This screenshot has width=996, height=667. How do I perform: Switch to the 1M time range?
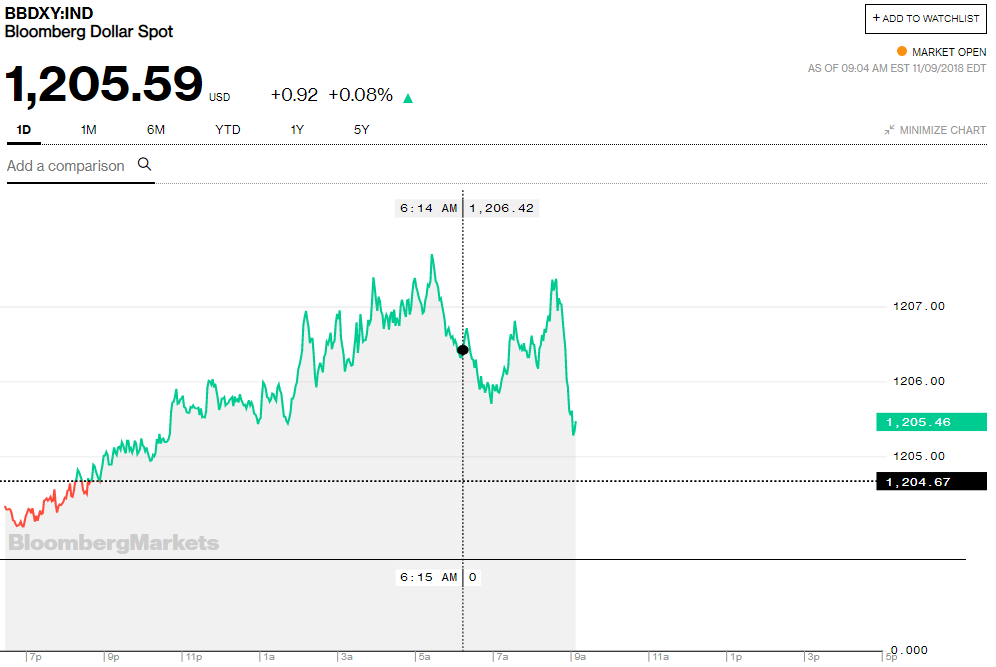(x=89, y=130)
